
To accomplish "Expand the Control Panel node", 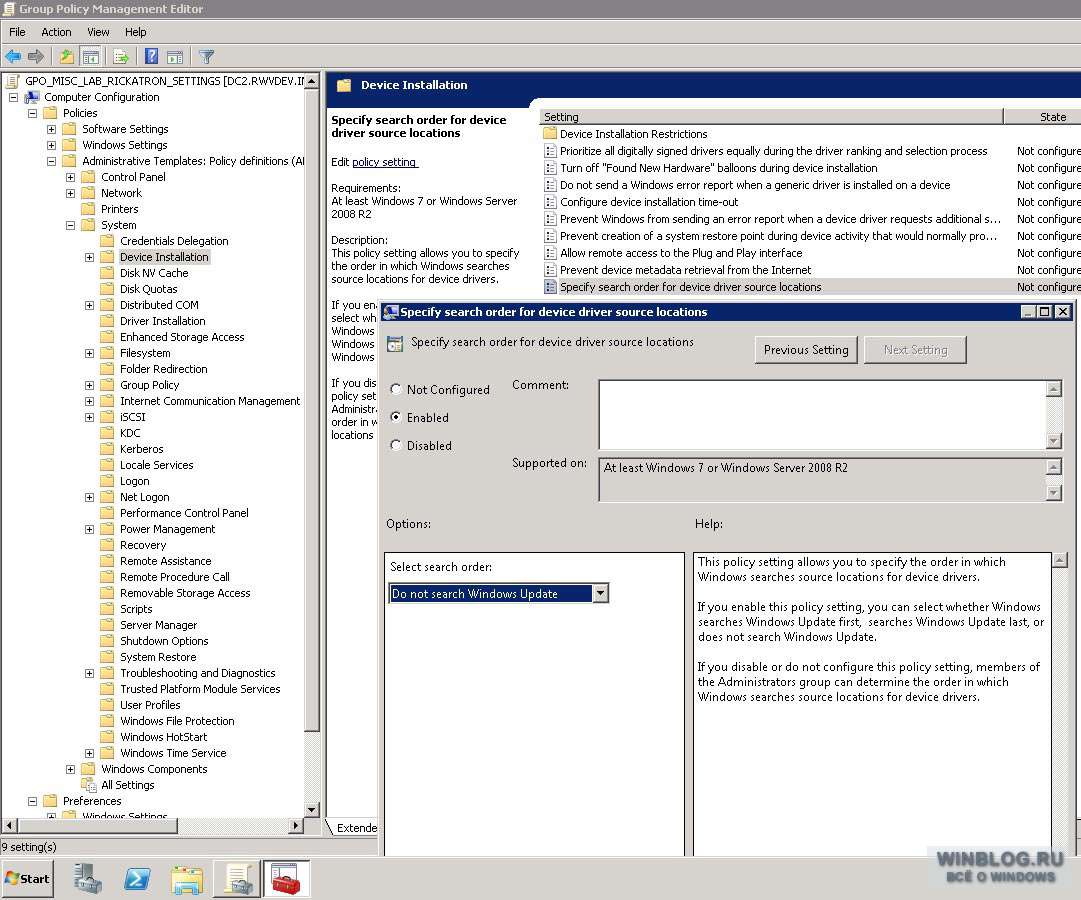I will [x=70, y=177].
